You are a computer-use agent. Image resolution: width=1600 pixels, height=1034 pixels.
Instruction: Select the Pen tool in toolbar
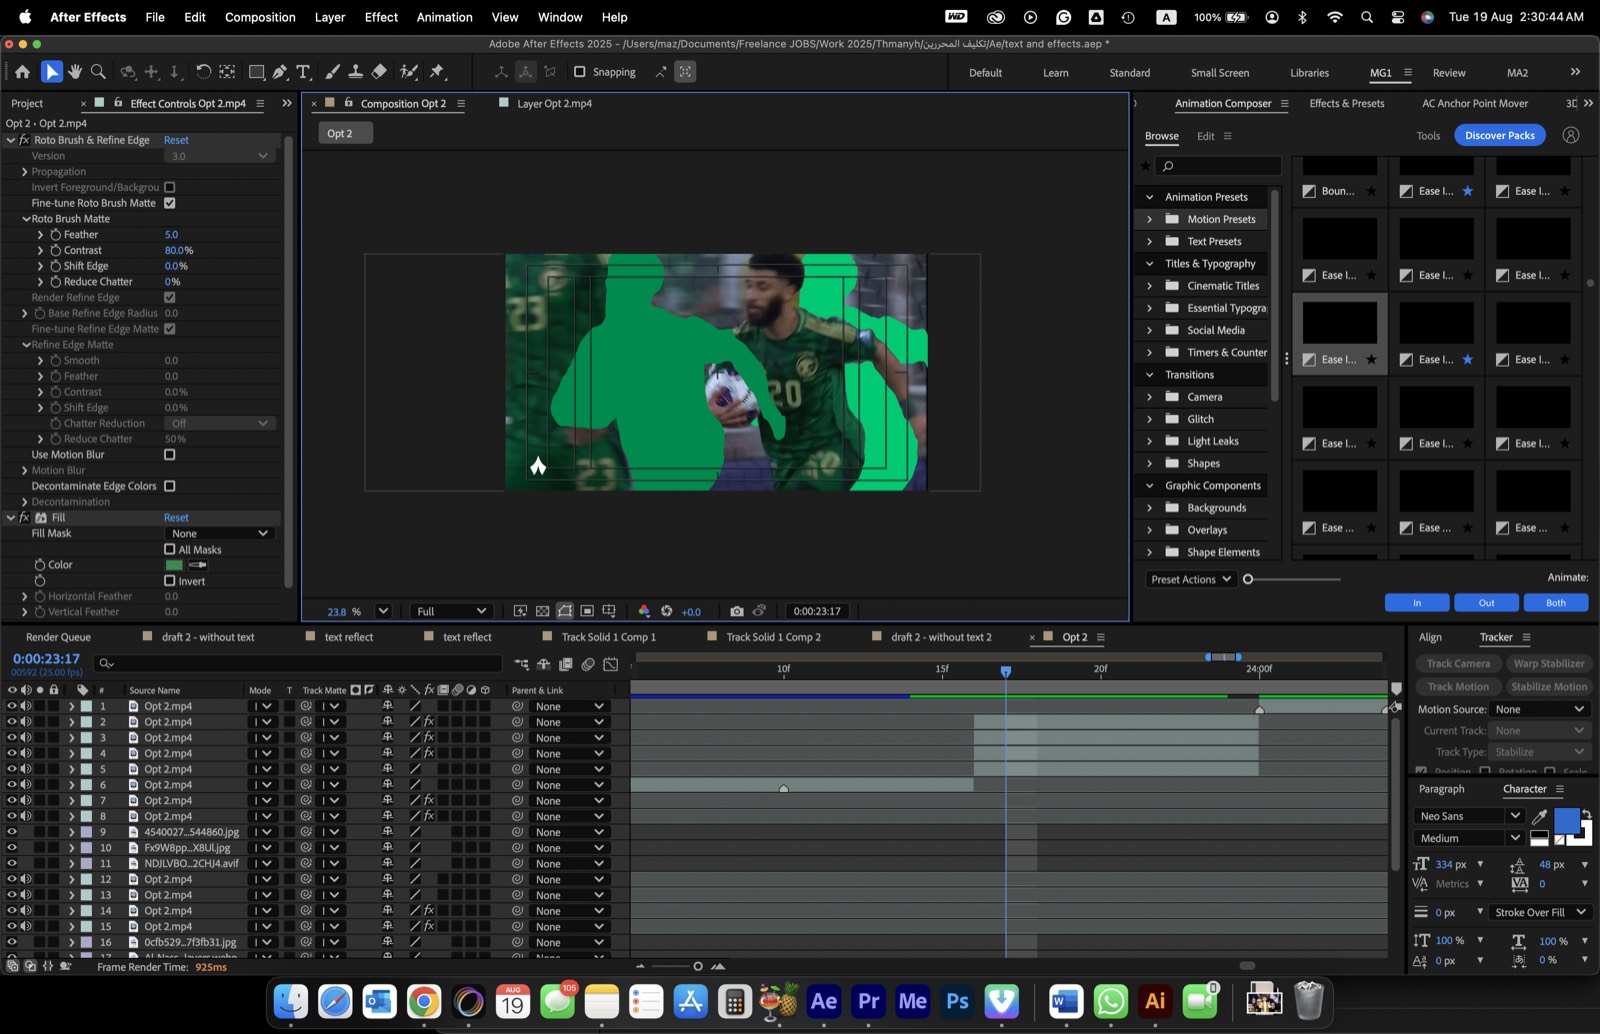point(280,72)
